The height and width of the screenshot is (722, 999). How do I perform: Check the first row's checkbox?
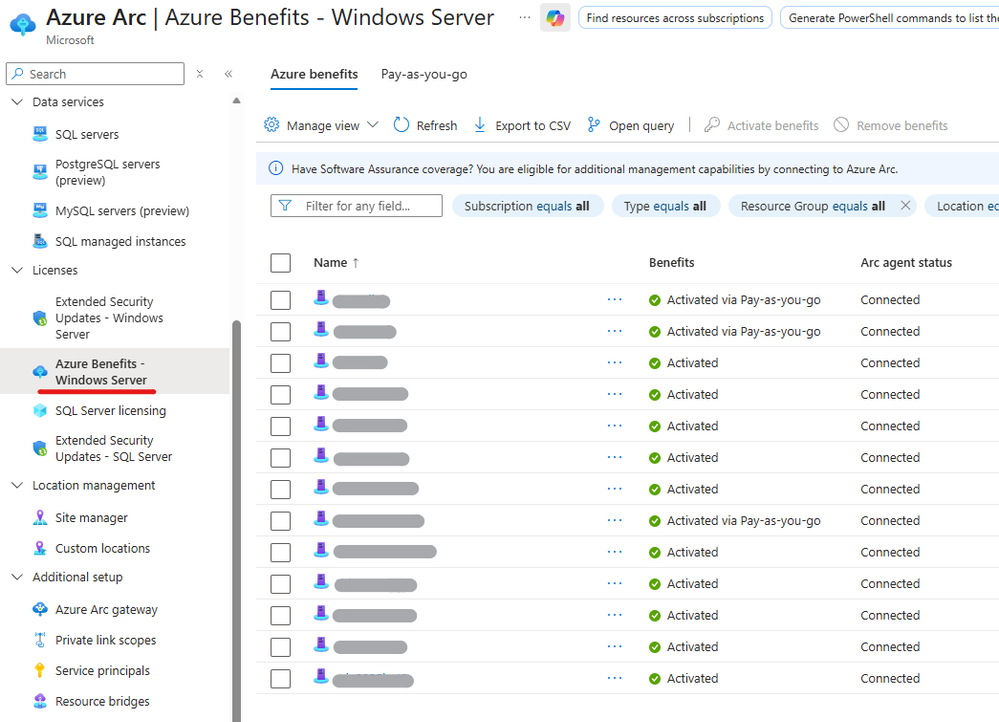[x=280, y=300]
